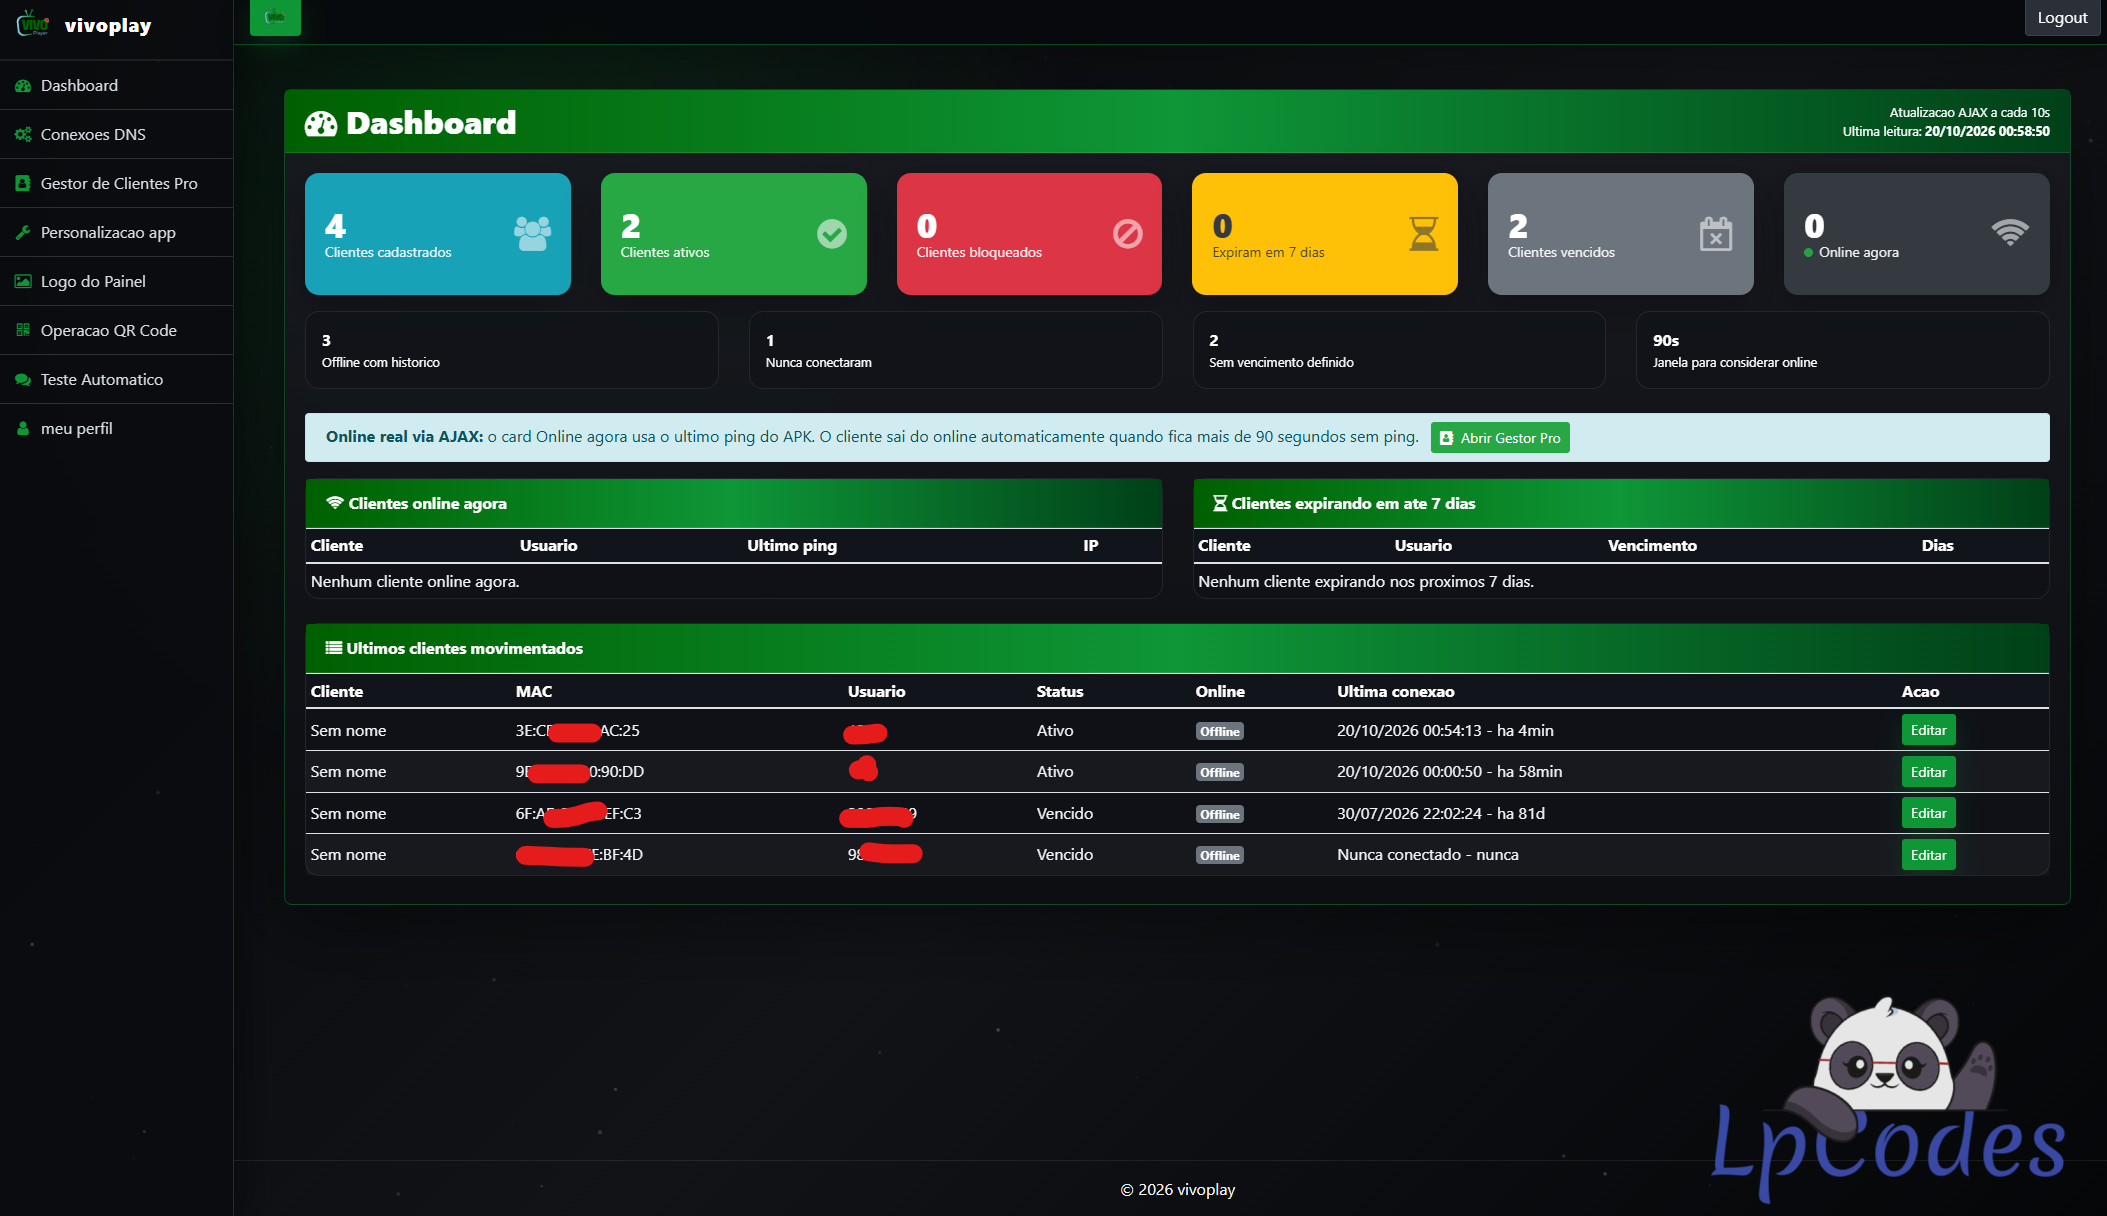Click the Ultimos clientes movimentados header
2107x1216 pixels.
(x=1177, y=649)
